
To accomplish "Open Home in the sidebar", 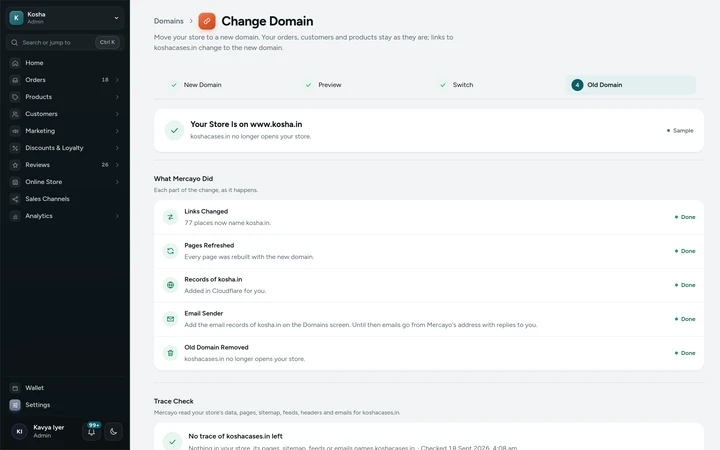I will point(65,63).
